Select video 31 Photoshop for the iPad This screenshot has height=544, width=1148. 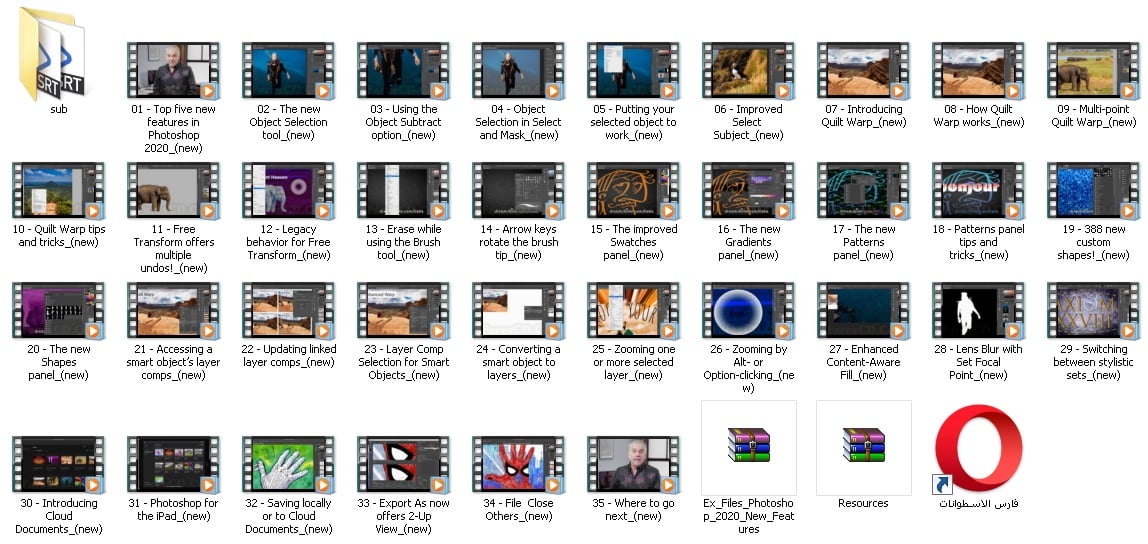pos(174,465)
